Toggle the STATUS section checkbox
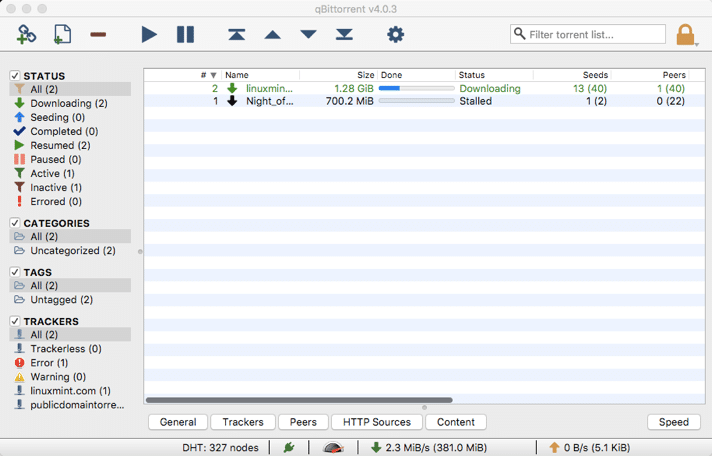The width and height of the screenshot is (712, 456). 15,75
